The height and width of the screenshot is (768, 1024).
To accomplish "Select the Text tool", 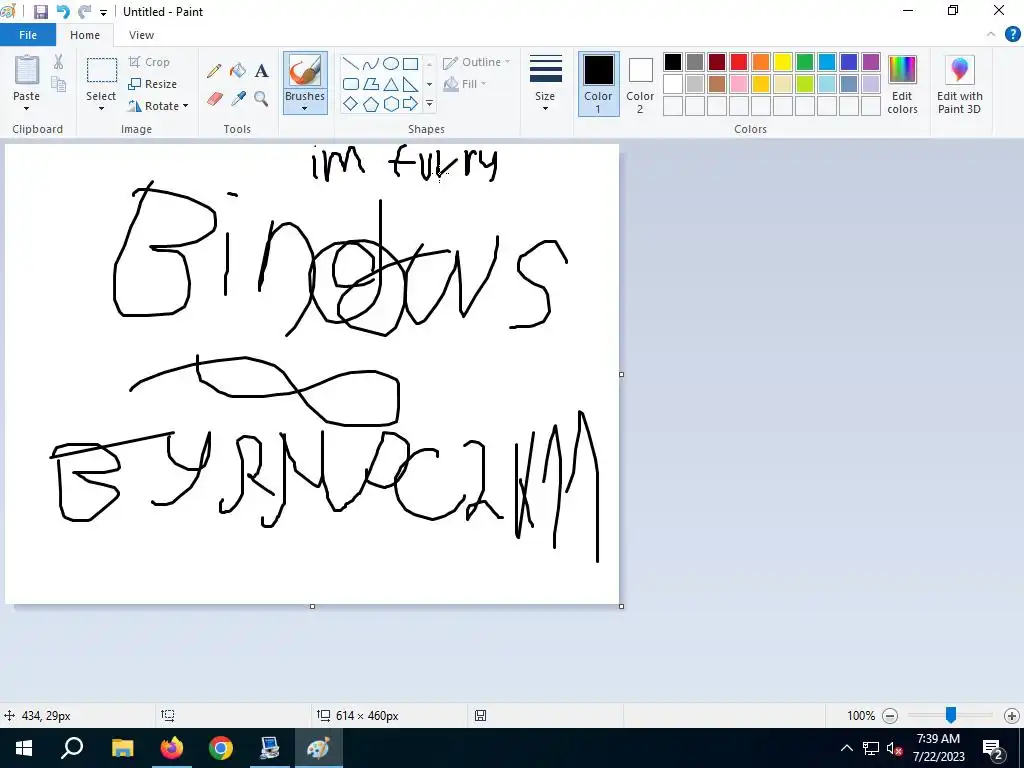I will (x=261, y=71).
